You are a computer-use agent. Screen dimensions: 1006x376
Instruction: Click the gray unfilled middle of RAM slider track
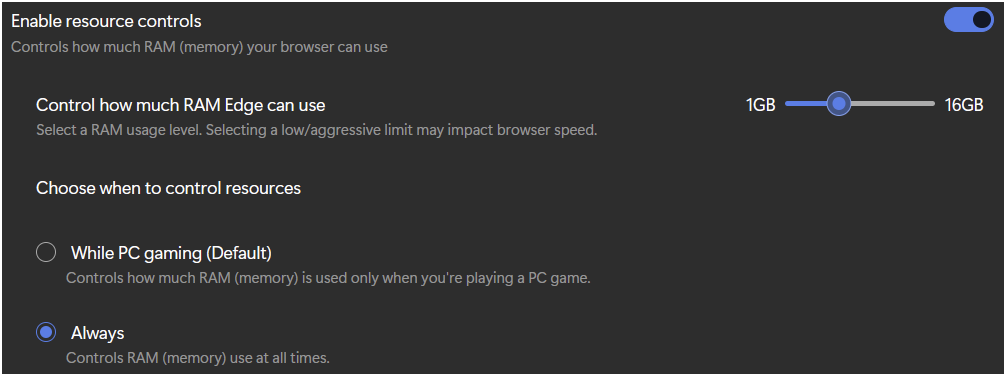[x=892, y=103]
